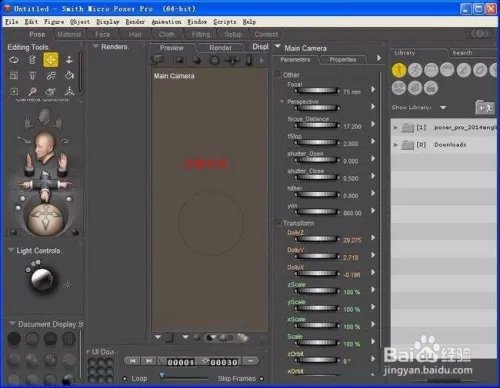Open the parameters panel menu arrow
Image resolution: width=500 pixels, height=388 pixels.
pos(379,58)
